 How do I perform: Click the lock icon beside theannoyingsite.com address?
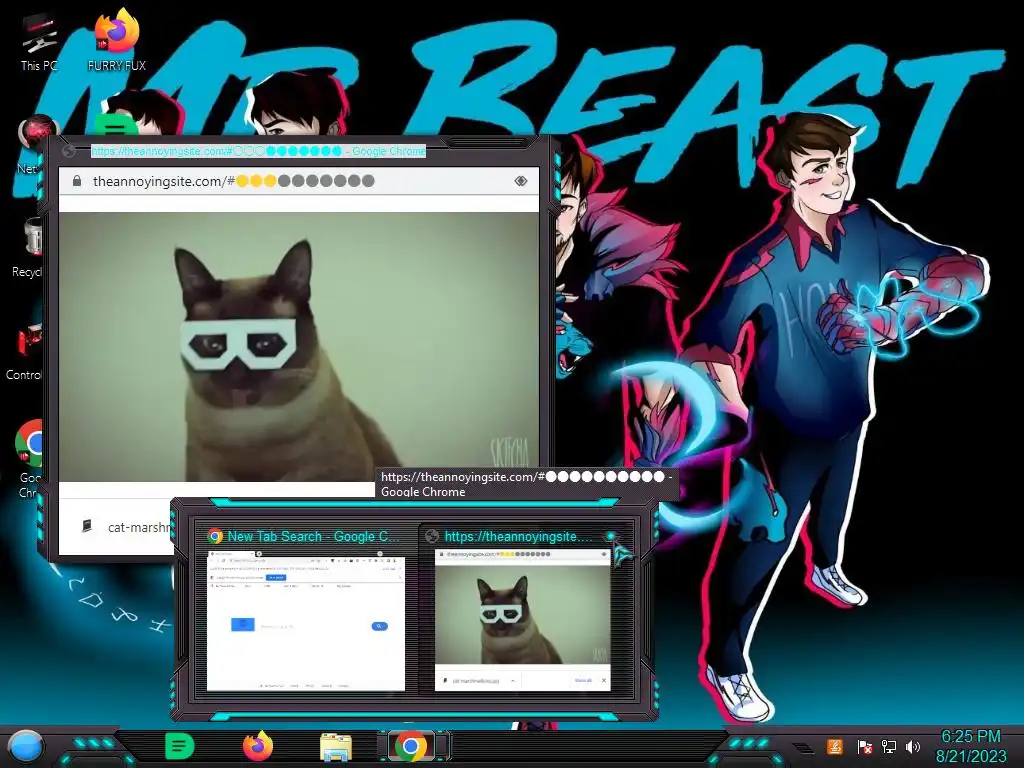click(77, 181)
